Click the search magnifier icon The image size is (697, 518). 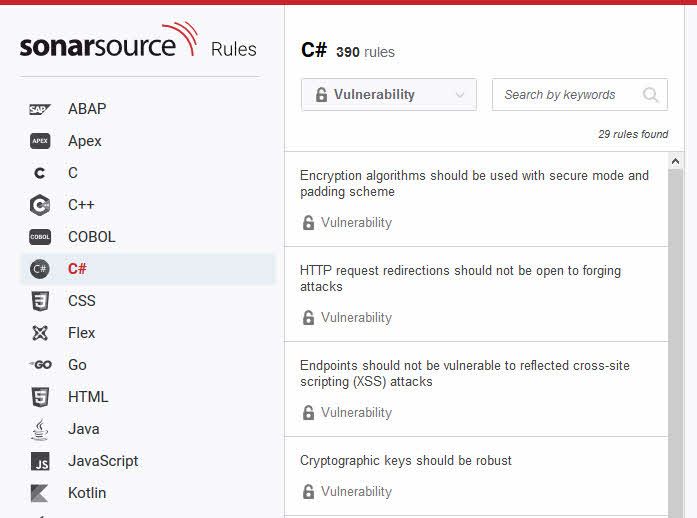coord(650,94)
